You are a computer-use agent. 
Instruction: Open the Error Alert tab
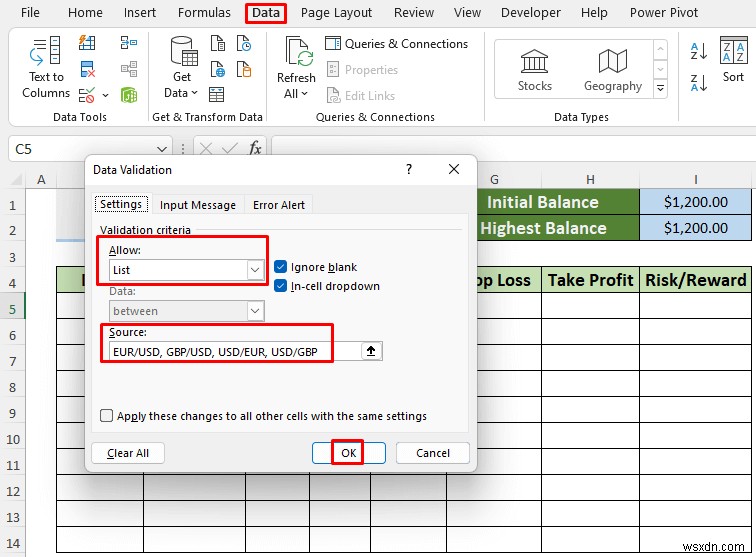(x=279, y=205)
